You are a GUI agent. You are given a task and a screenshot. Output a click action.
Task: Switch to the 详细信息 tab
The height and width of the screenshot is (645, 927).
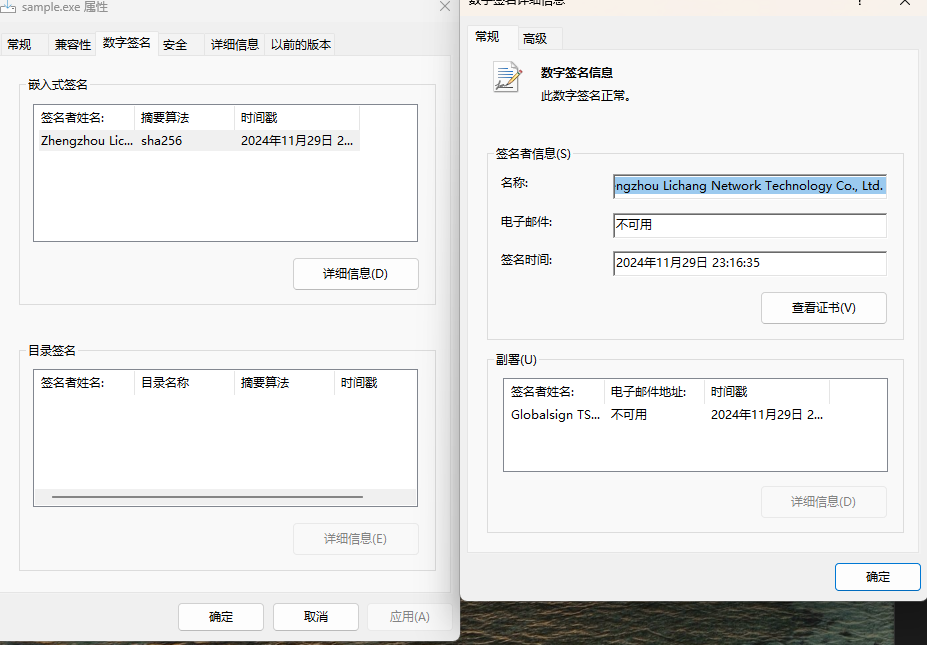[235, 45]
